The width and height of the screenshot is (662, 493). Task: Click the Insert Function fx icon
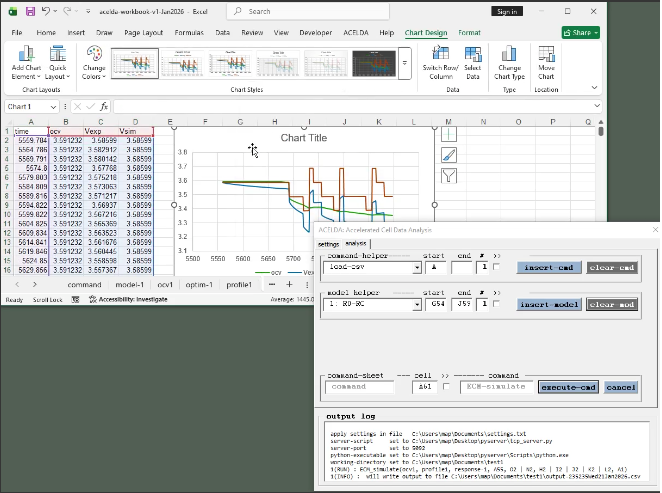pos(104,106)
